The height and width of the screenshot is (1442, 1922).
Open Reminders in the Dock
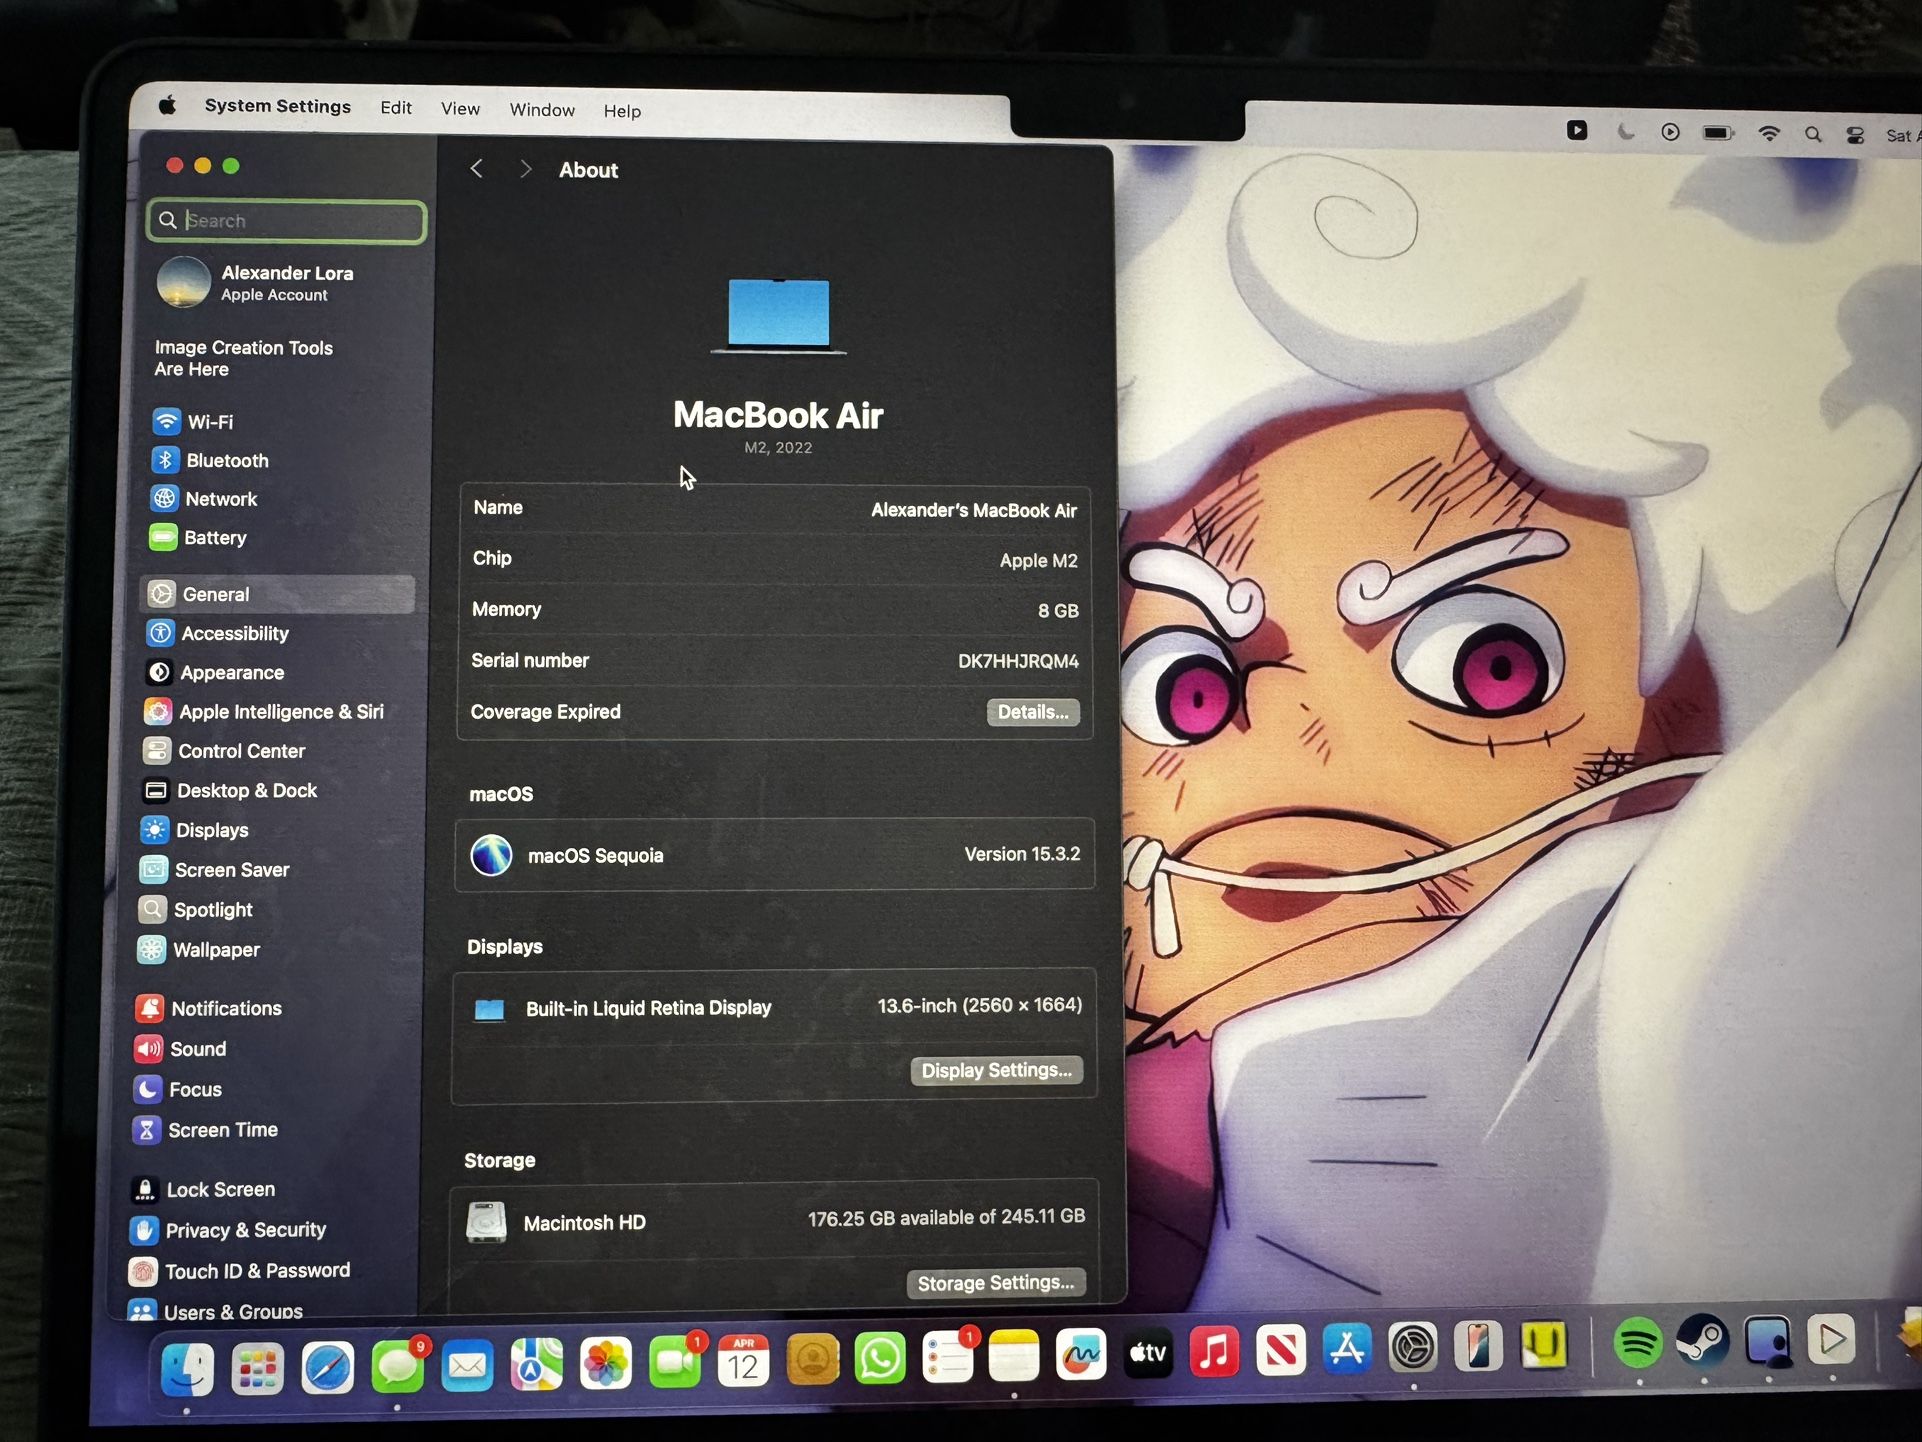tap(947, 1357)
